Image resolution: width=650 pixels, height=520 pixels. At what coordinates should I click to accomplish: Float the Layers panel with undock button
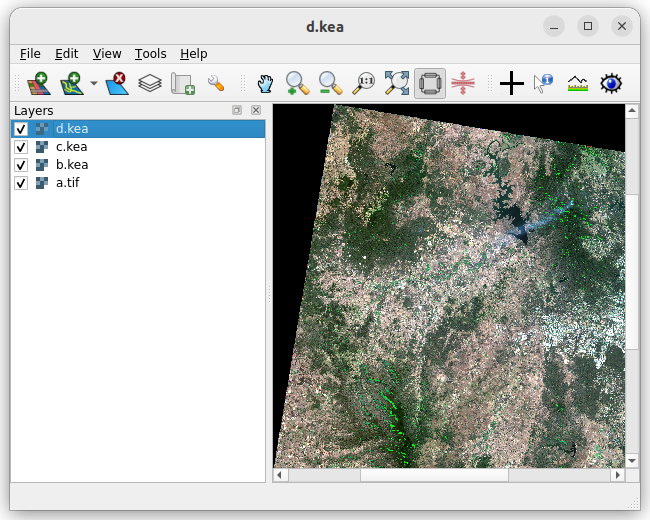click(237, 110)
